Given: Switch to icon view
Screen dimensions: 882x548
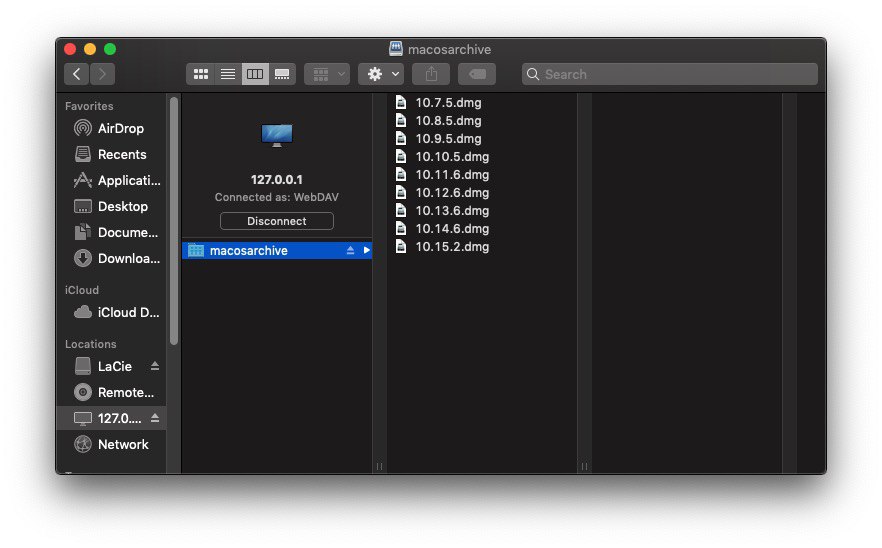Looking at the screenshot, I should click(x=201, y=74).
